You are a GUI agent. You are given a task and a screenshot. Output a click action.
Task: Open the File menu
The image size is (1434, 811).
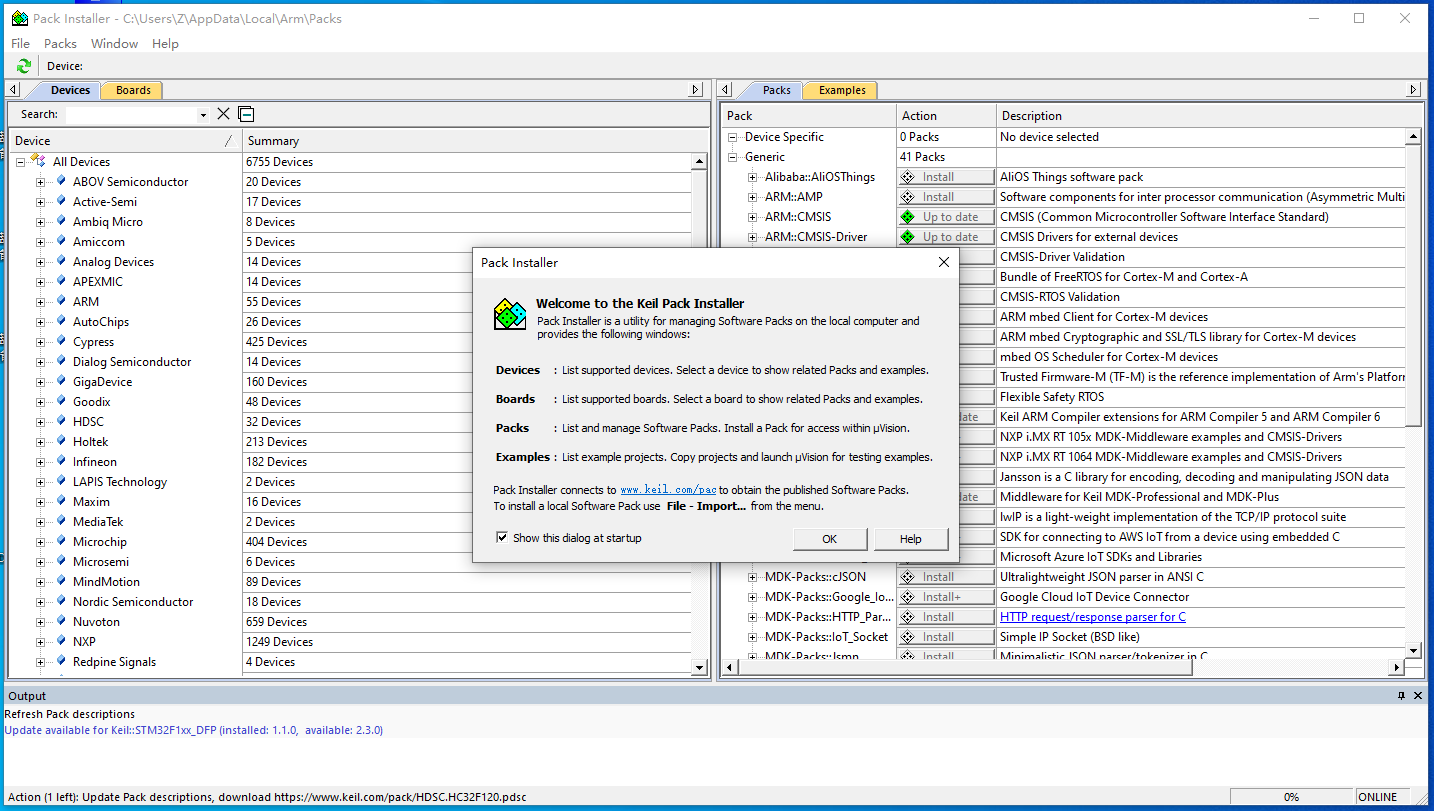point(20,43)
